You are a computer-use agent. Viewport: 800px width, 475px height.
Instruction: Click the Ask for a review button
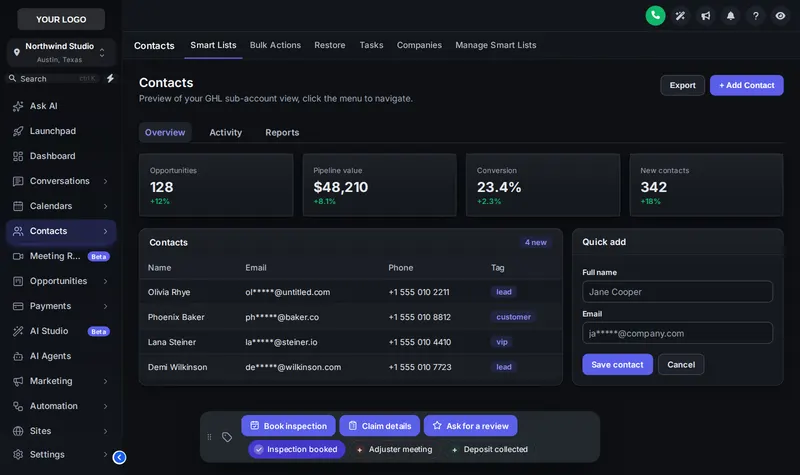click(470, 426)
